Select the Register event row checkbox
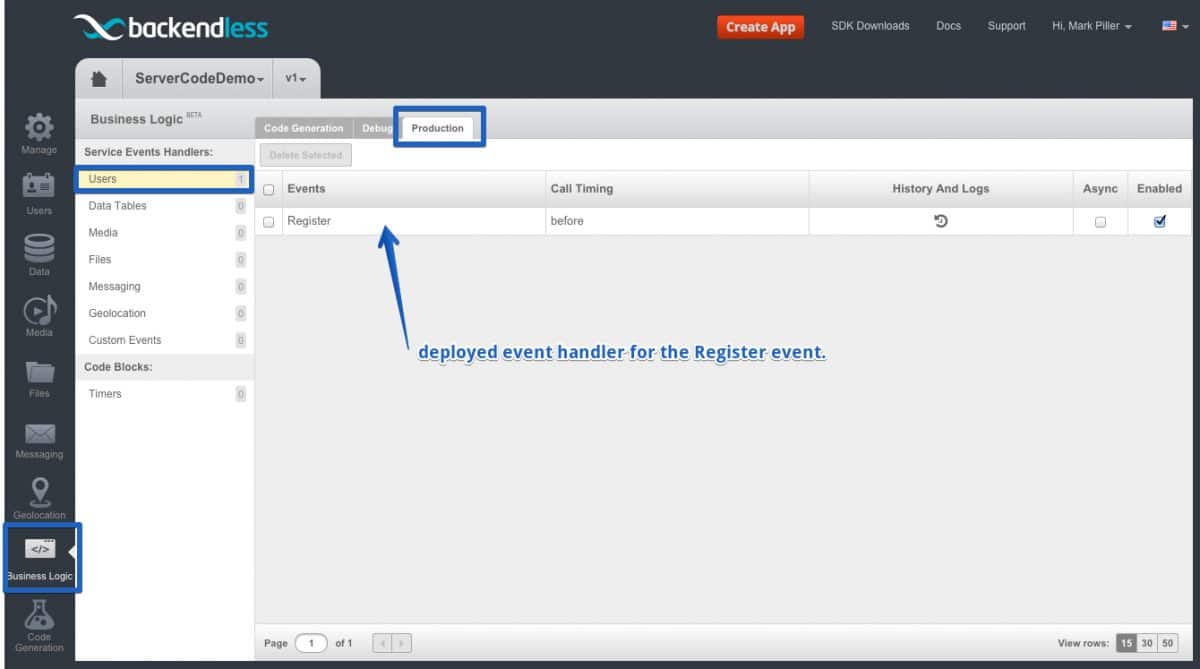 point(268,222)
